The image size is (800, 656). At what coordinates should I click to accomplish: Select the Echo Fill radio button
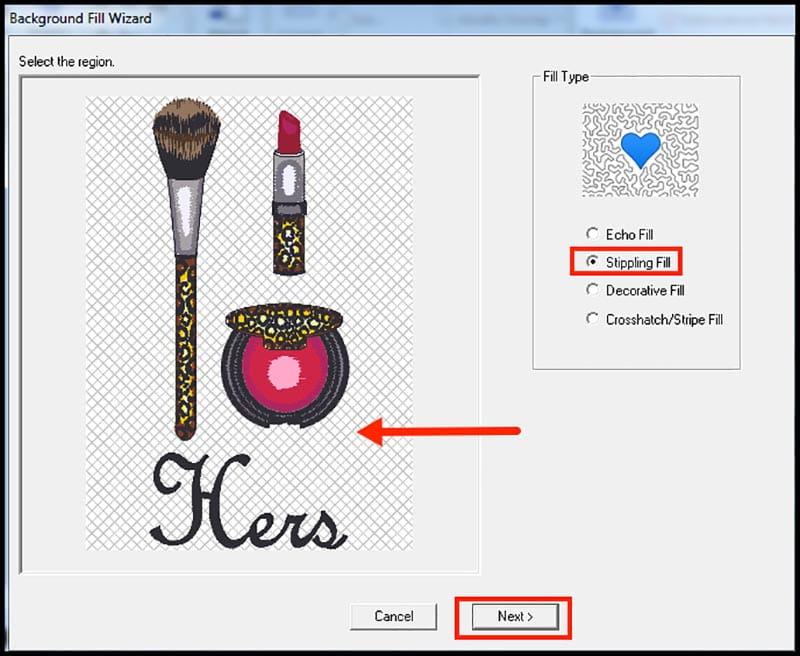pos(593,234)
